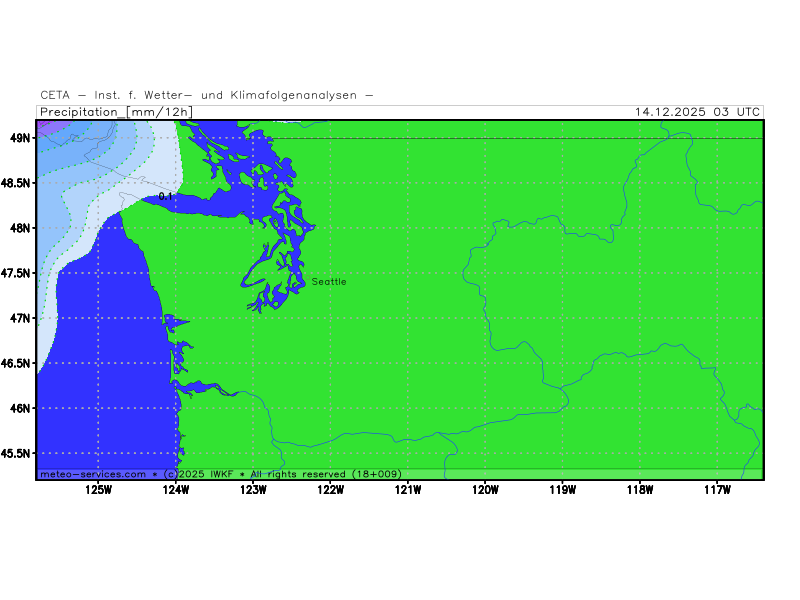Pick the purple precipitation area in corner
800x600 pixels.
(46, 126)
